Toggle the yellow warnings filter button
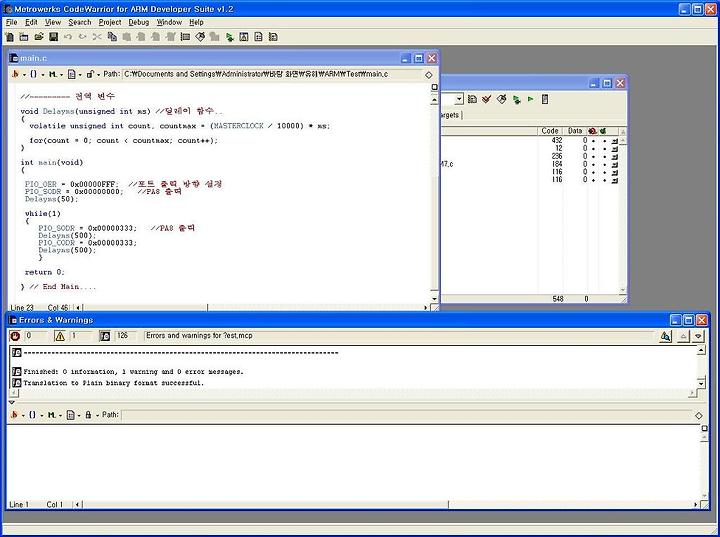This screenshot has height=537, width=720. [60, 336]
